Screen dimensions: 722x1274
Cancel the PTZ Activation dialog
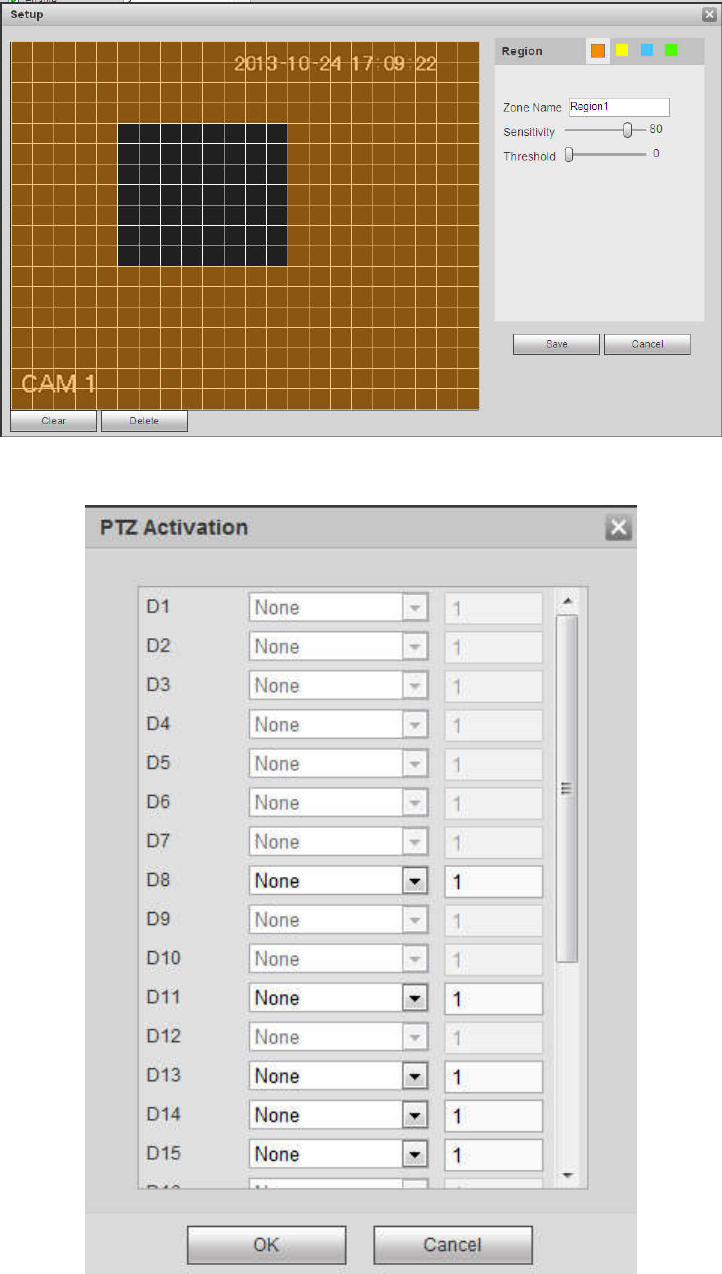click(x=453, y=1245)
